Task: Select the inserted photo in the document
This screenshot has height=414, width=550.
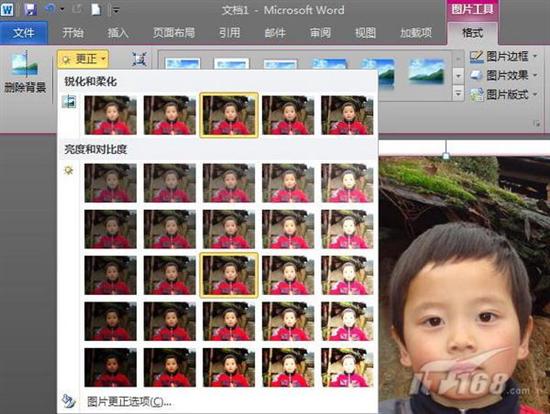Action: pyautogui.click(x=464, y=284)
